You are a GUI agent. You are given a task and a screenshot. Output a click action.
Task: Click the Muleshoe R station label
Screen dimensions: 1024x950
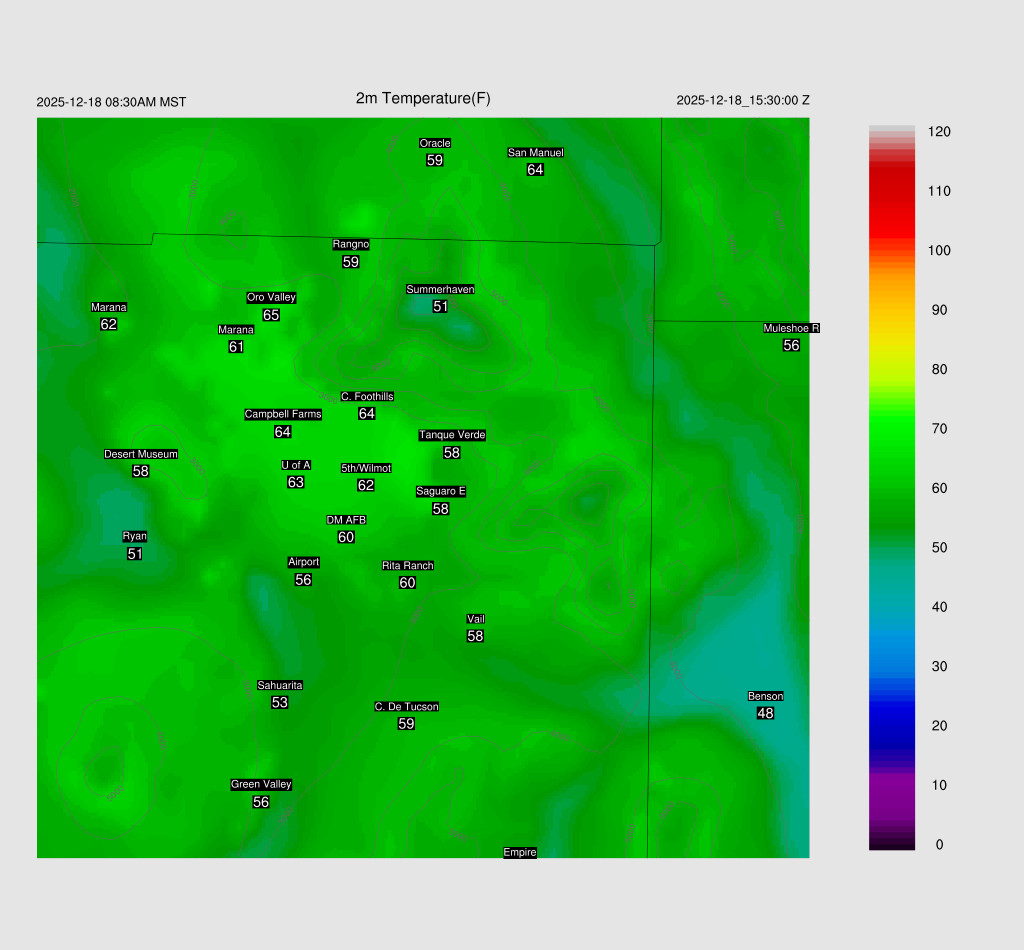click(x=791, y=328)
